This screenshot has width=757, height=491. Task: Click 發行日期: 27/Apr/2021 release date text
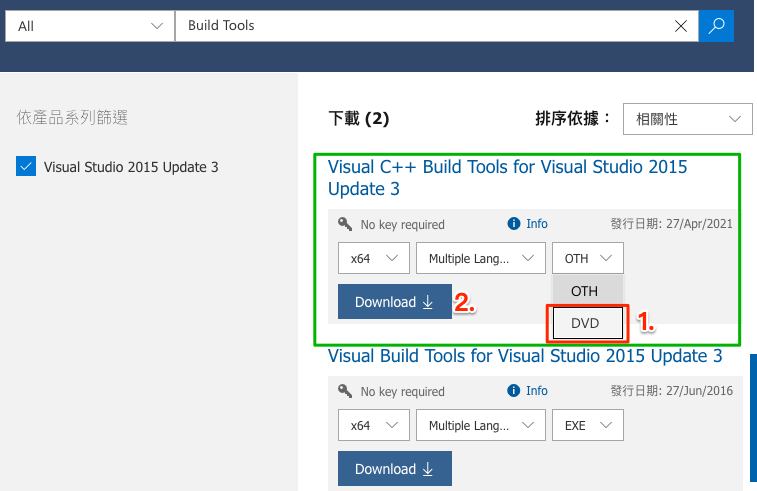point(672,224)
